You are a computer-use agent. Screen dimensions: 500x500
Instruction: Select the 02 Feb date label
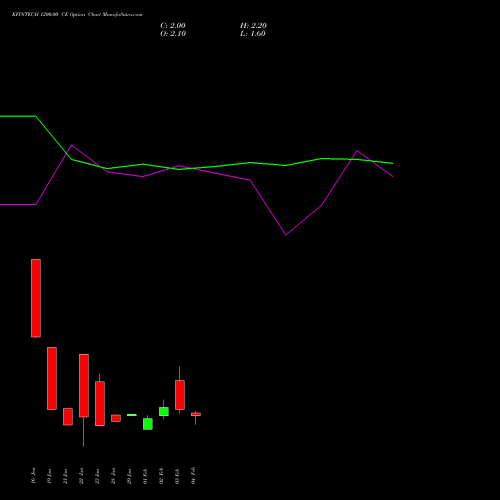(x=161, y=476)
